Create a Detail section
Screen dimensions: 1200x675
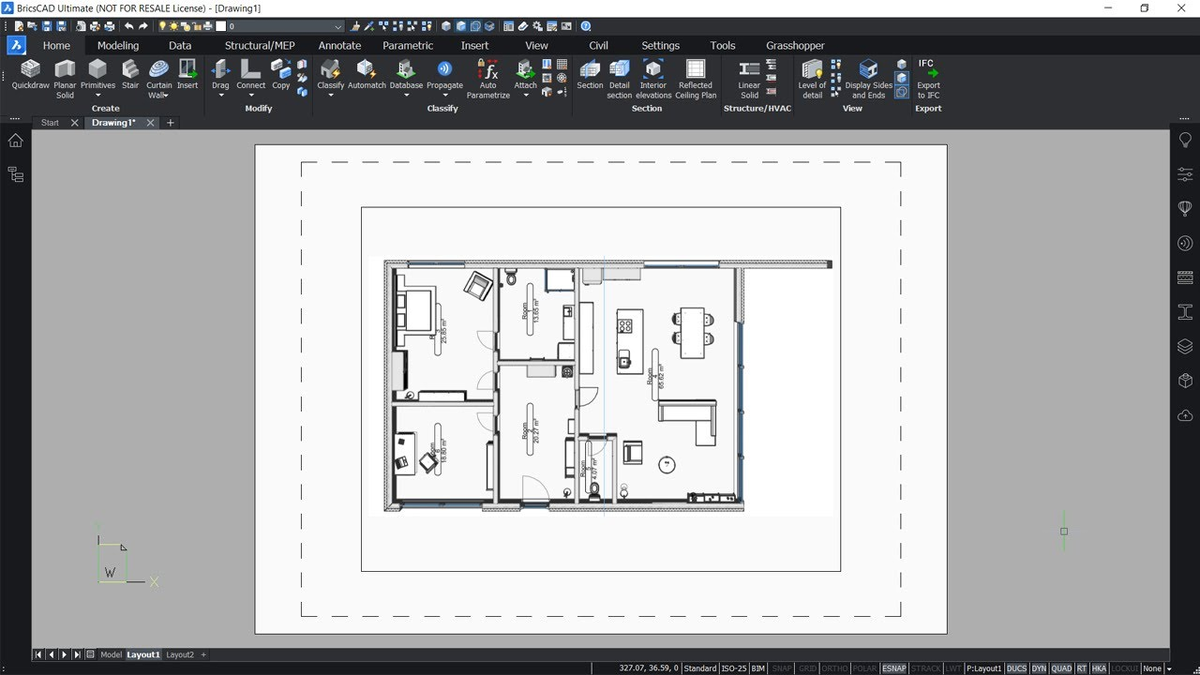[x=620, y=79]
